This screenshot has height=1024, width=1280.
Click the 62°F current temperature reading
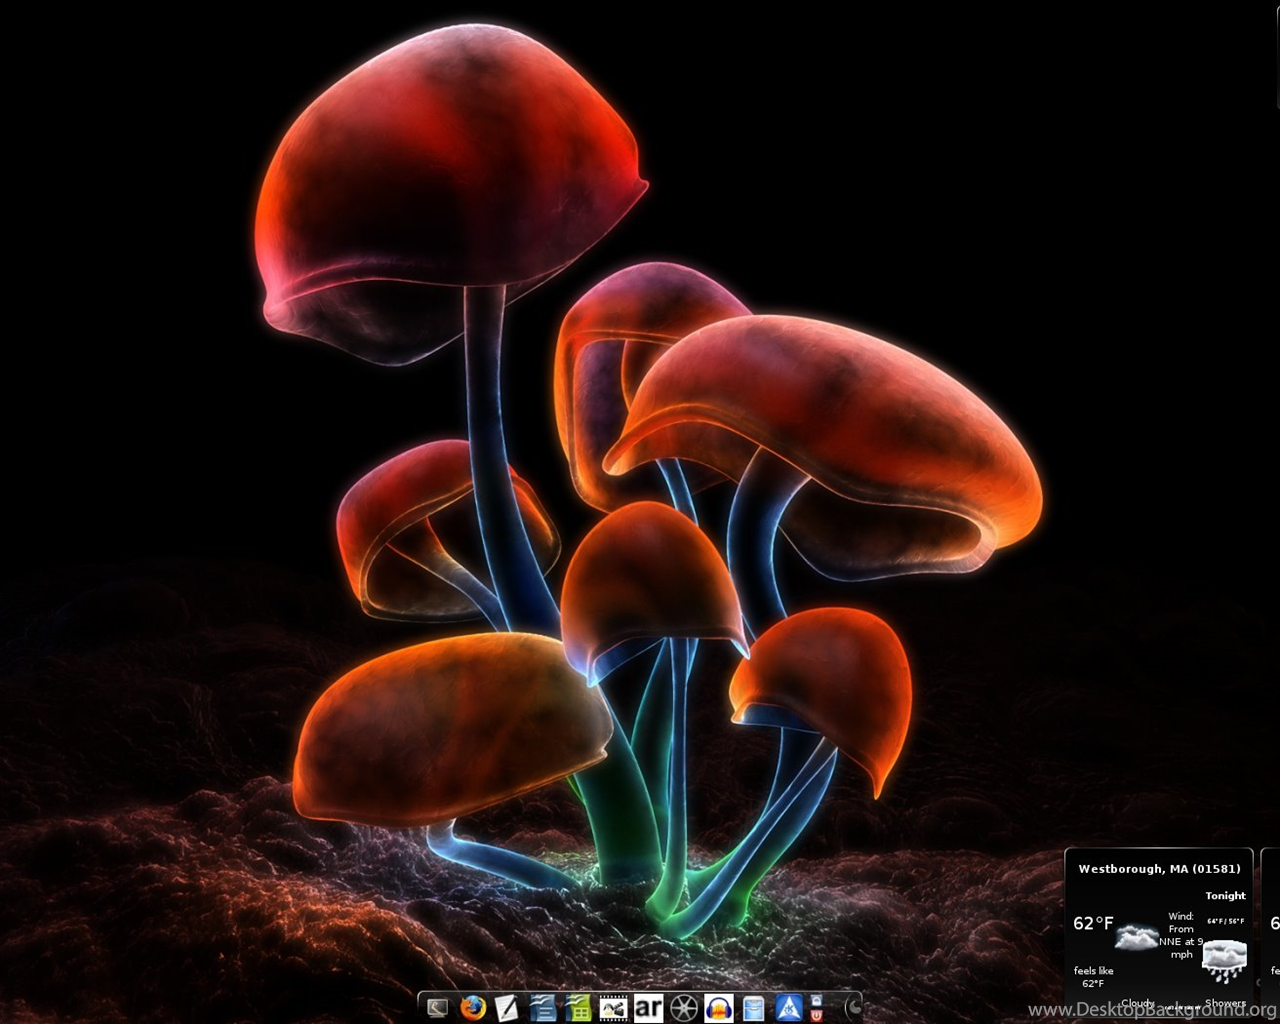point(1093,923)
